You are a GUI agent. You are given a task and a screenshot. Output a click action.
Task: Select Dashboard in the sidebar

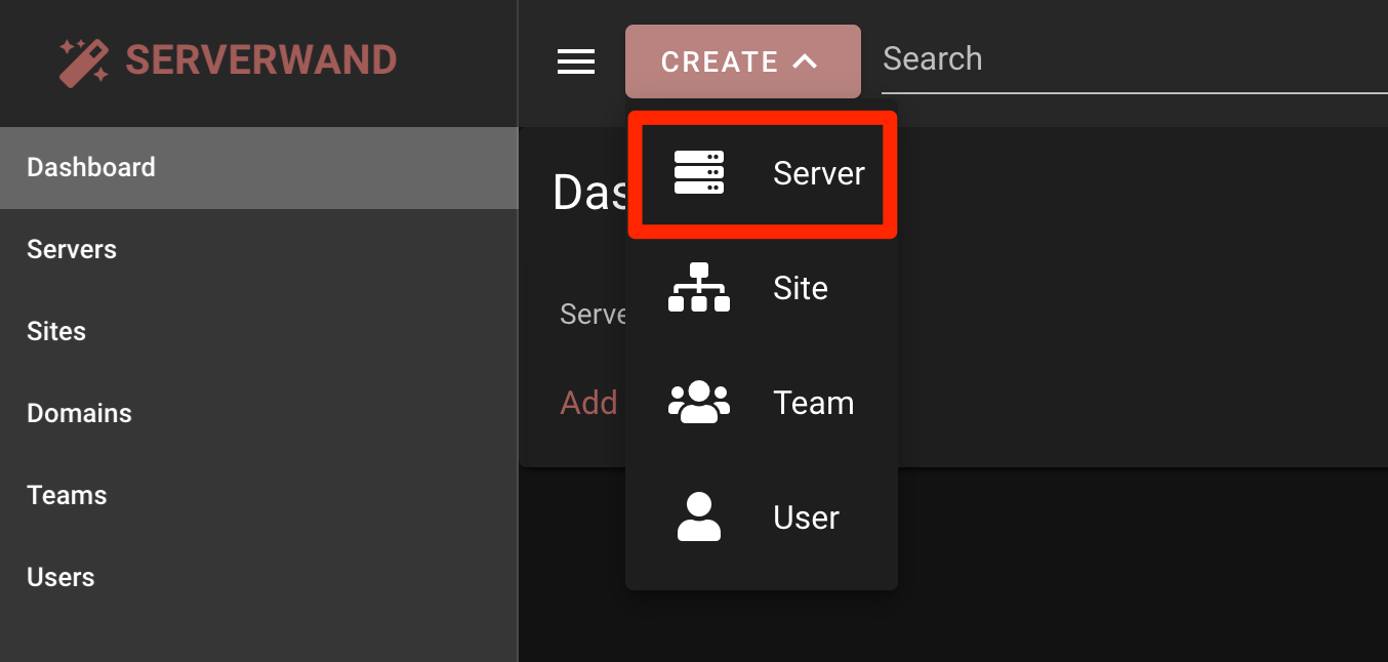[91, 167]
